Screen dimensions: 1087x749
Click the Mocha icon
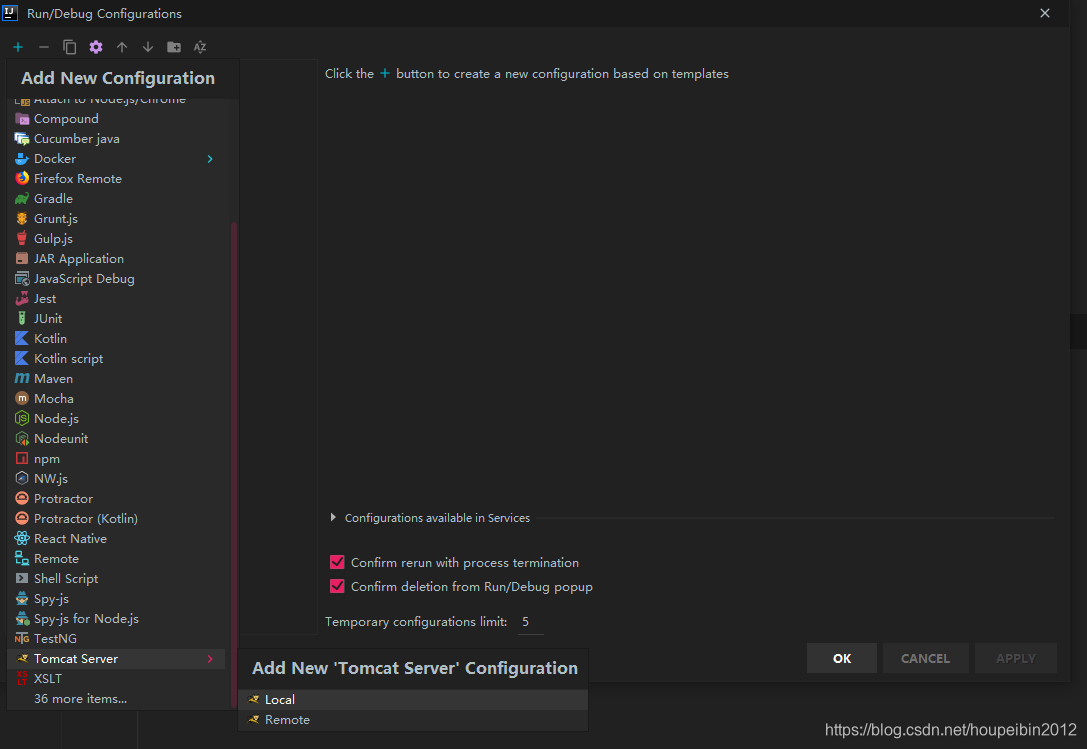click(x=22, y=399)
